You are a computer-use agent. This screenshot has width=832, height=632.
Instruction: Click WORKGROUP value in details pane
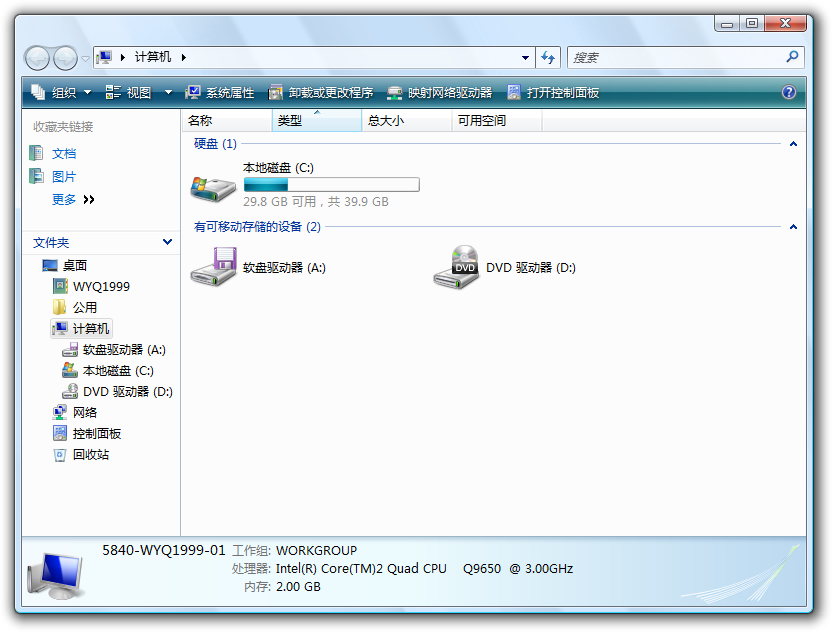(317, 550)
